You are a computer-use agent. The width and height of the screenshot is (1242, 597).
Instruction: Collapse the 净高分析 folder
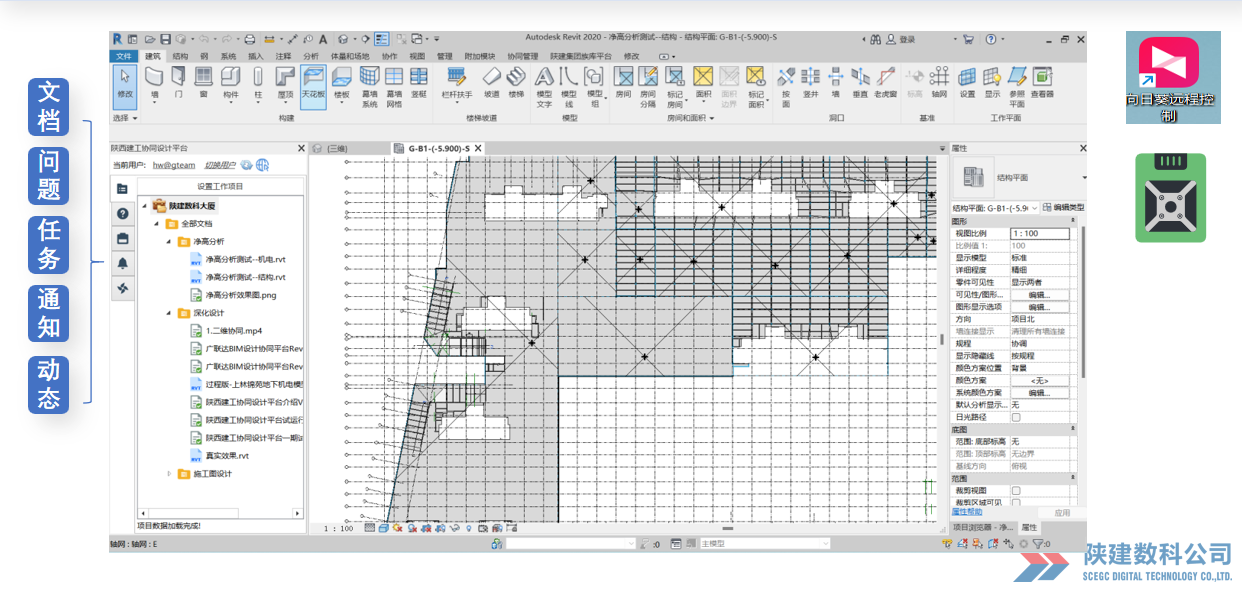171,242
